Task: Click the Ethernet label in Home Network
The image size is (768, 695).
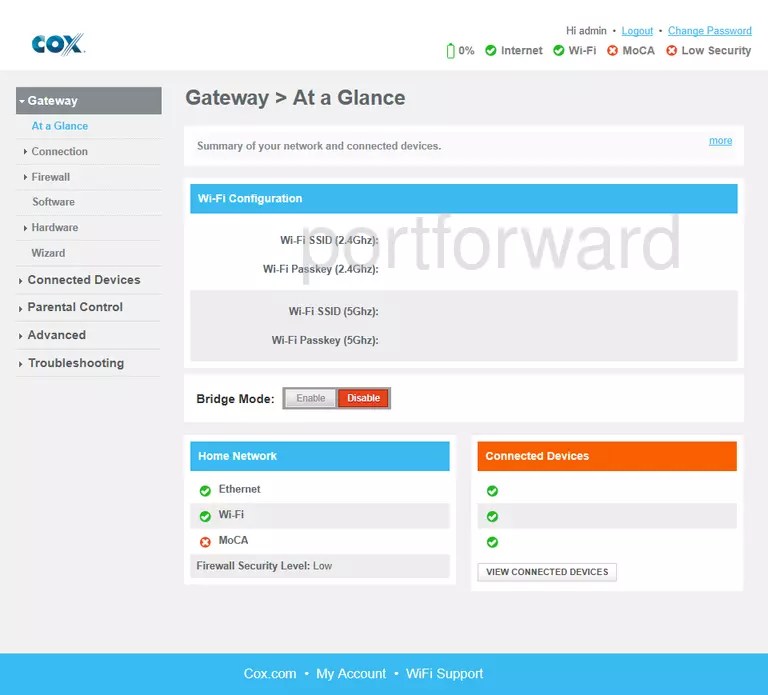Action: tap(239, 489)
